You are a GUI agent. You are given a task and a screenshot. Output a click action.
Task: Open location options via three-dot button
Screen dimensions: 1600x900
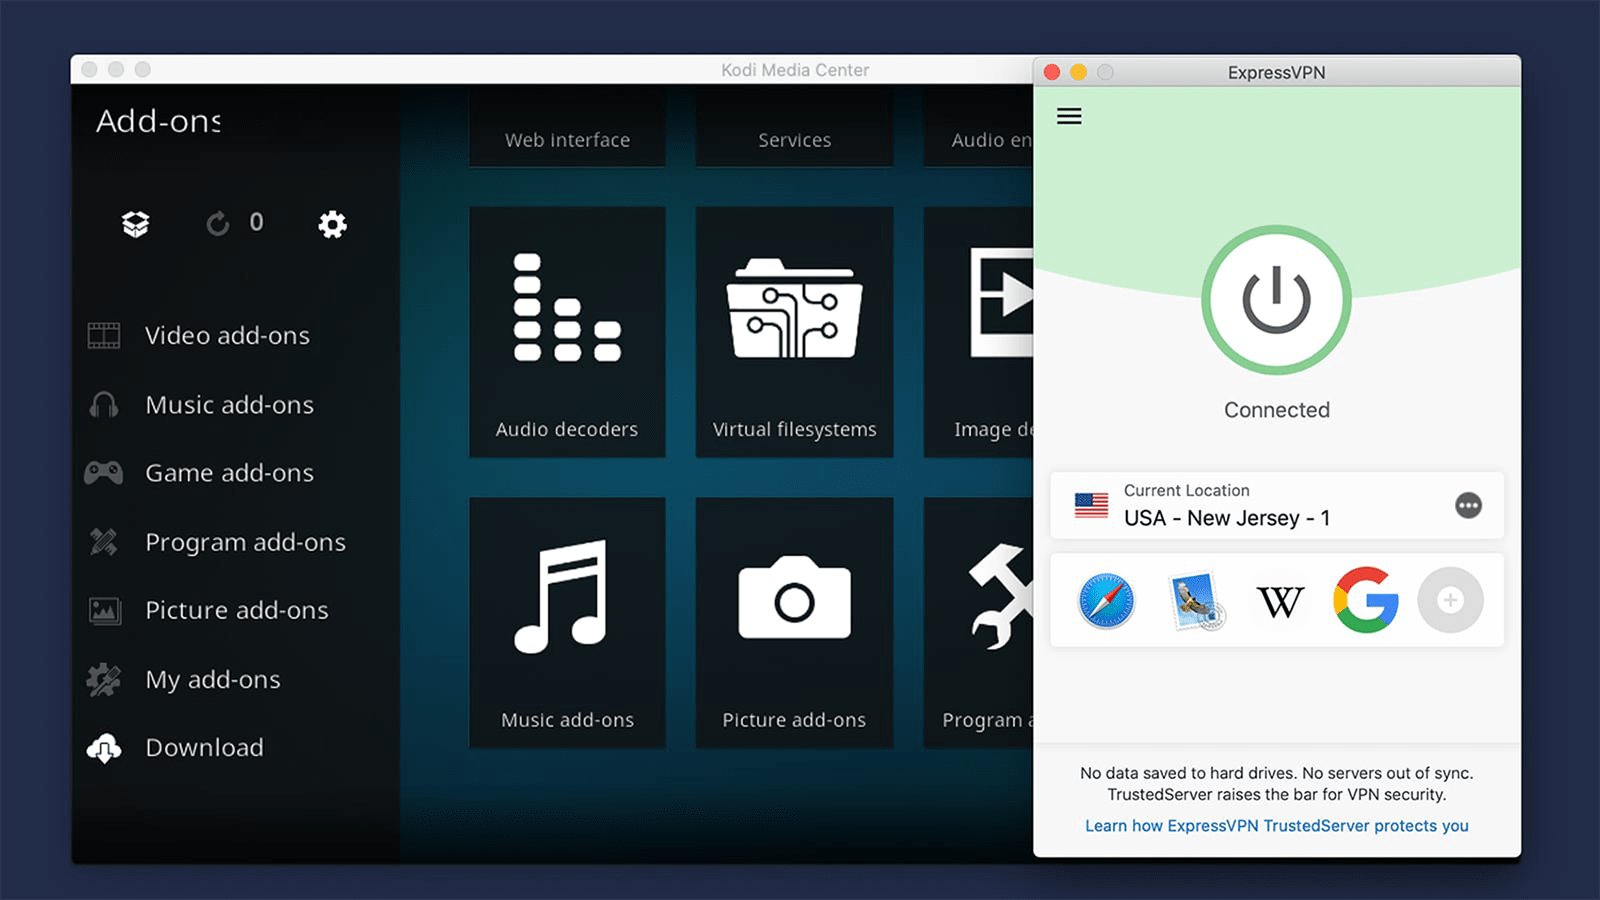click(x=1468, y=505)
